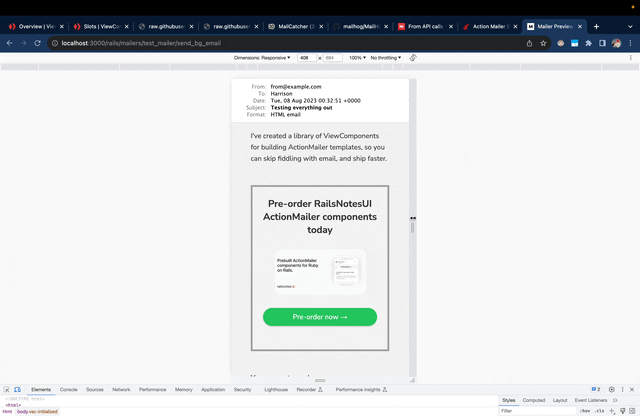Open the No throttling dropdown
The height and width of the screenshot is (416, 640).
click(386, 58)
